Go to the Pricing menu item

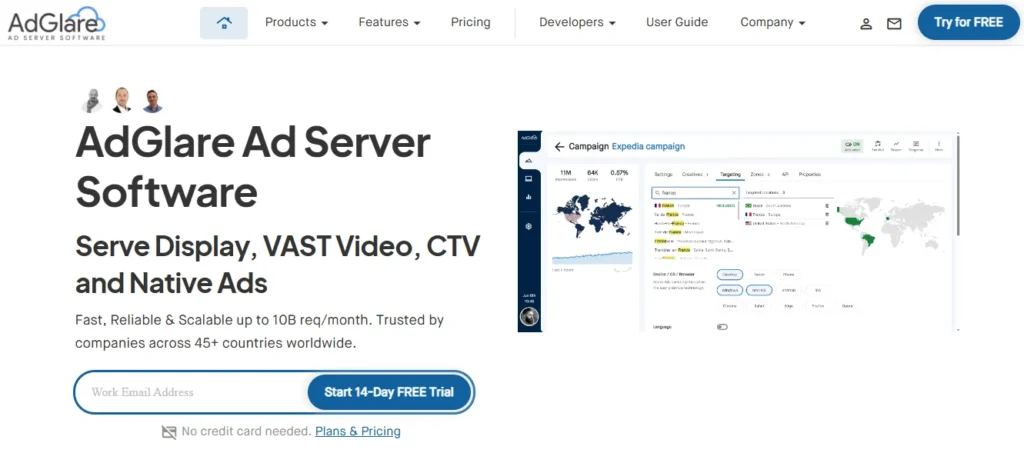pos(470,22)
